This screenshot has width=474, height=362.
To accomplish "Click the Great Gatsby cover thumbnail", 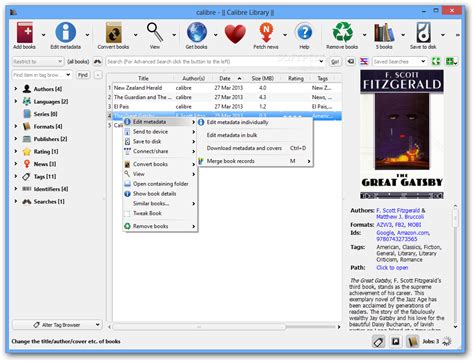I will [x=402, y=135].
